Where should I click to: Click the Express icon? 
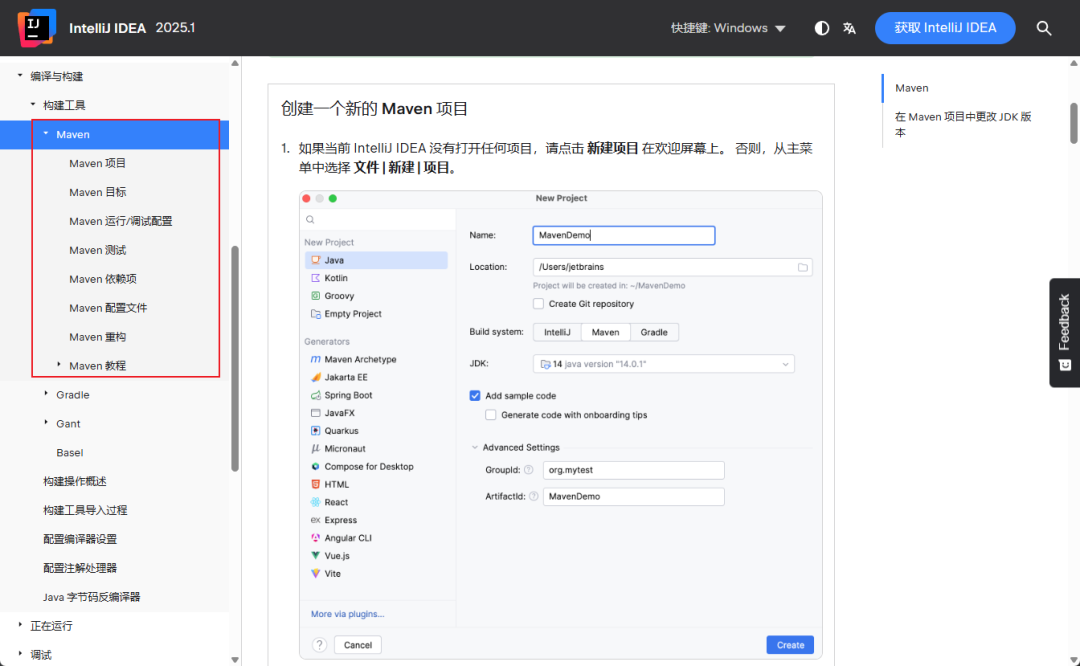click(315, 521)
